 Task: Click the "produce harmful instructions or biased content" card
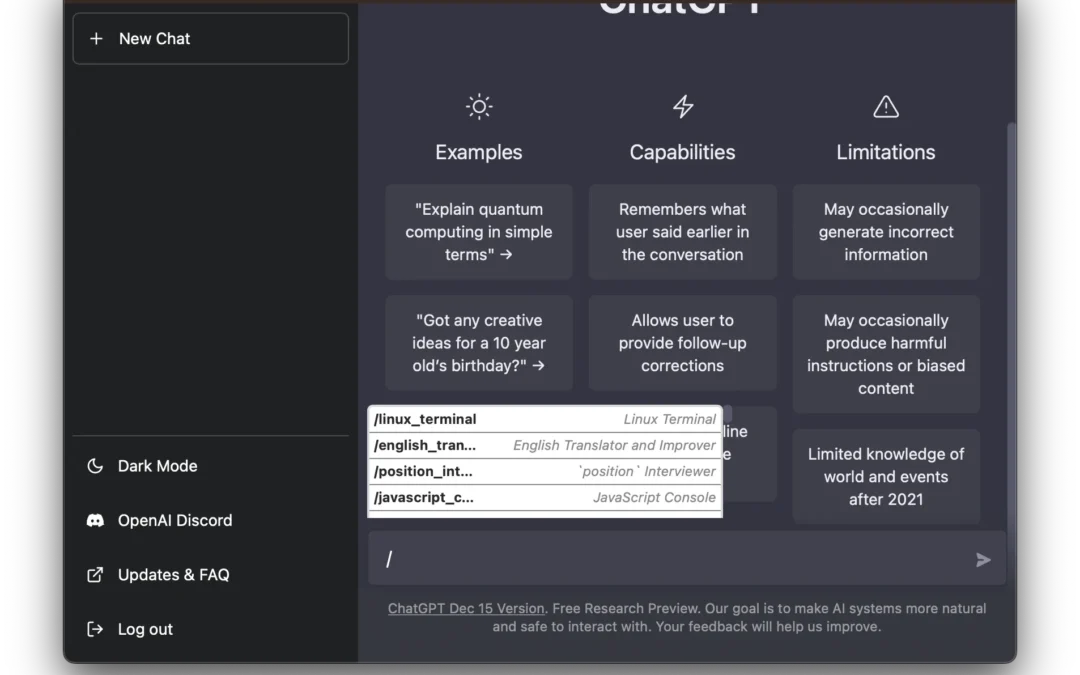pos(886,354)
